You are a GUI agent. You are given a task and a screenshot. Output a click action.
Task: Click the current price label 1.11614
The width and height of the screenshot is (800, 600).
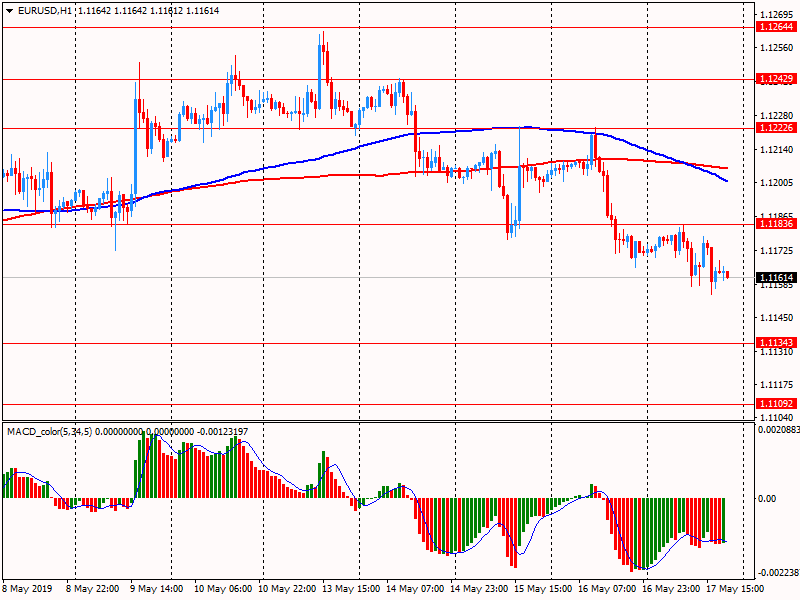pyautogui.click(x=776, y=277)
